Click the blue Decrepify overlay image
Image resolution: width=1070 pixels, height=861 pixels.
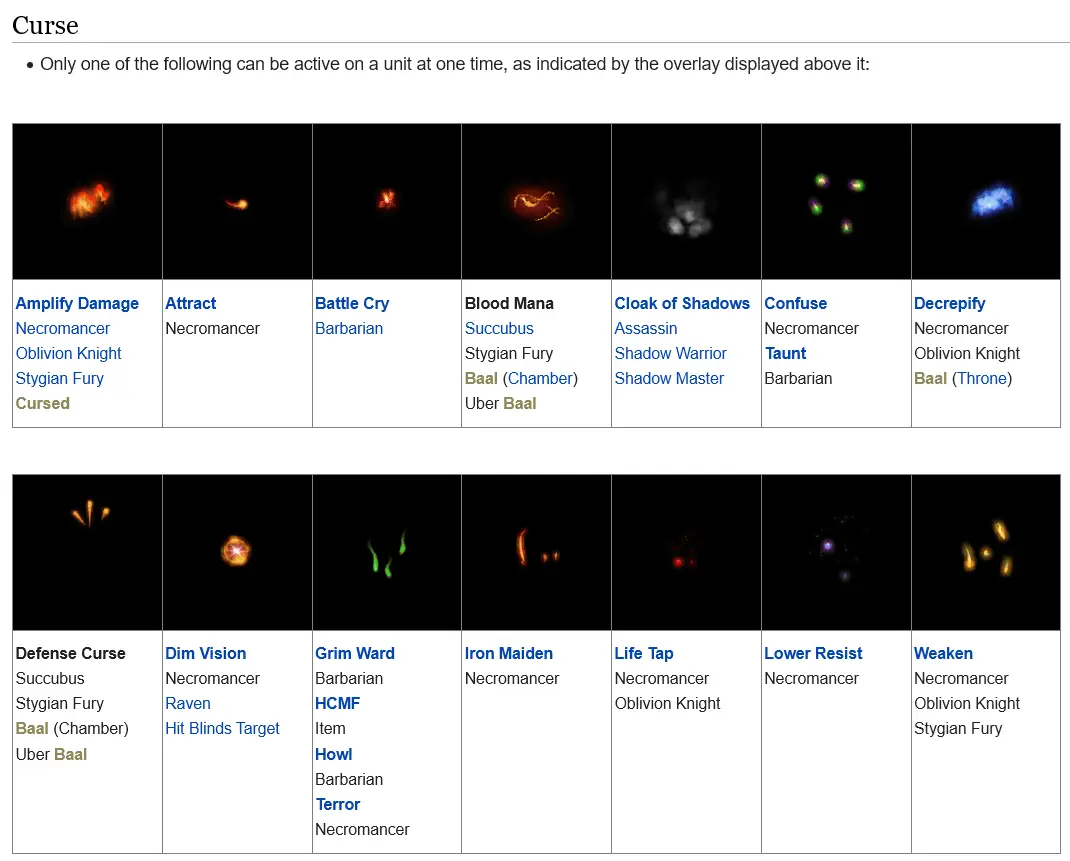(x=986, y=201)
